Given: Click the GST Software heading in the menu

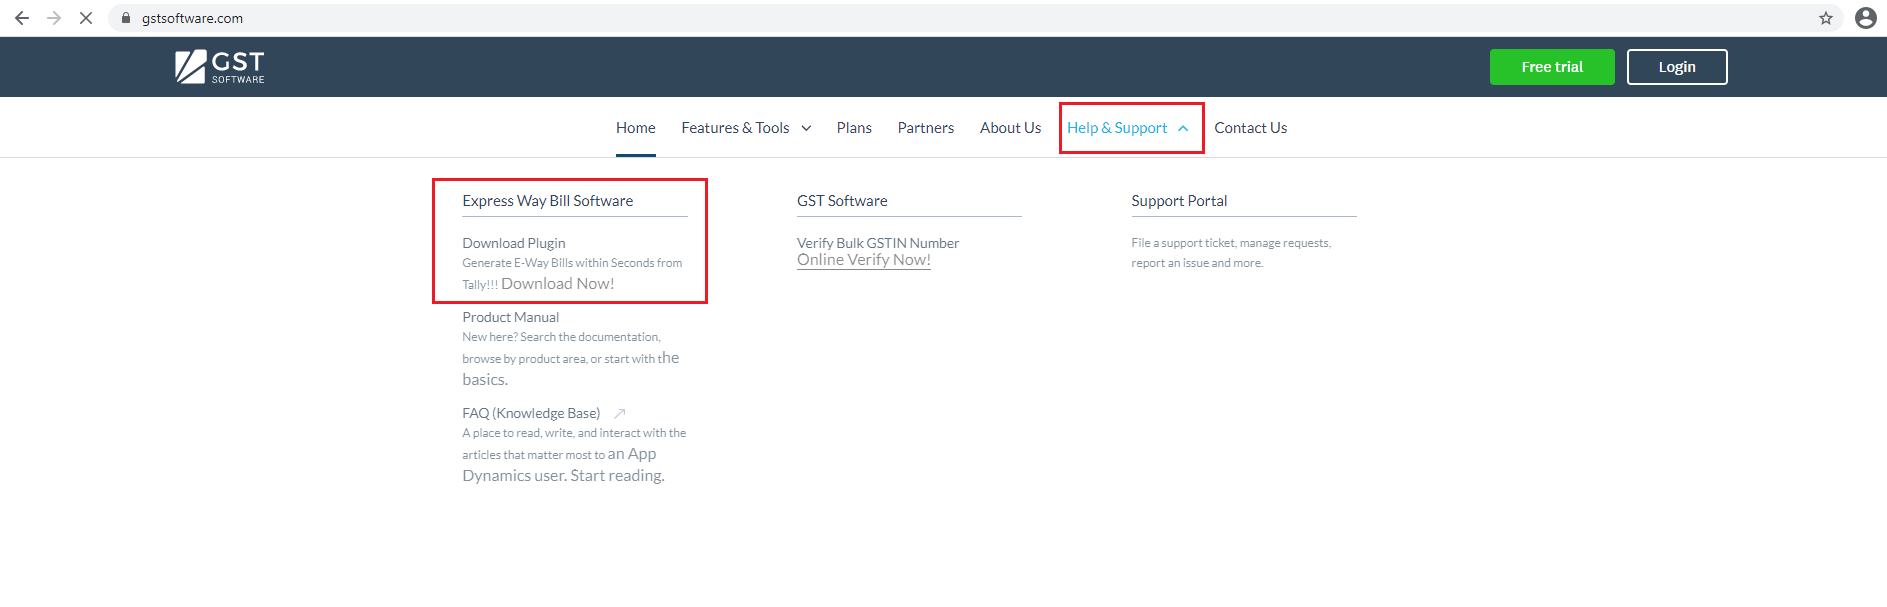Looking at the screenshot, I should pyautogui.click(x=842, y=201).
